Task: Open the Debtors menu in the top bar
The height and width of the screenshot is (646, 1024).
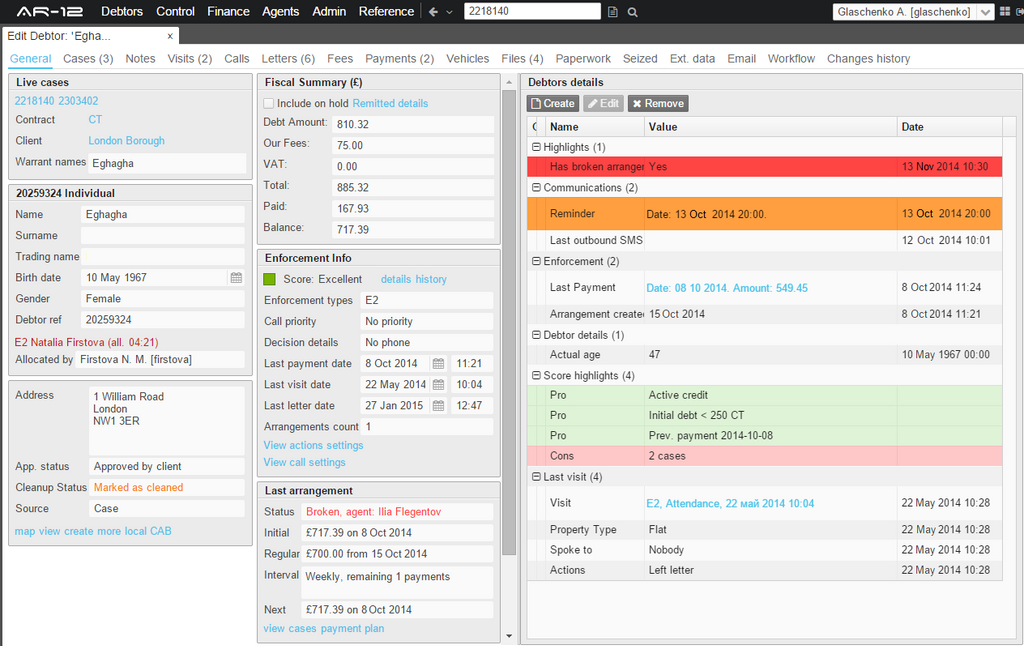Action: click(x=122, y=12)
